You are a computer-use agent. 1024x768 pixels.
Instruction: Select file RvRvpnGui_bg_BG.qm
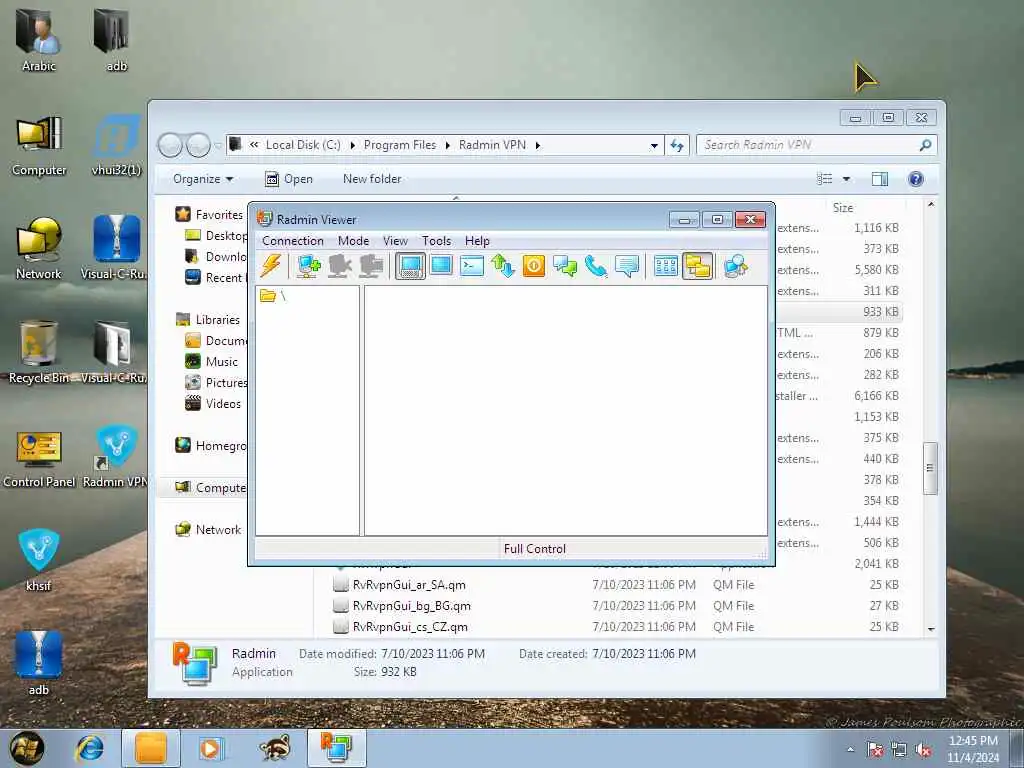[411, 605]
